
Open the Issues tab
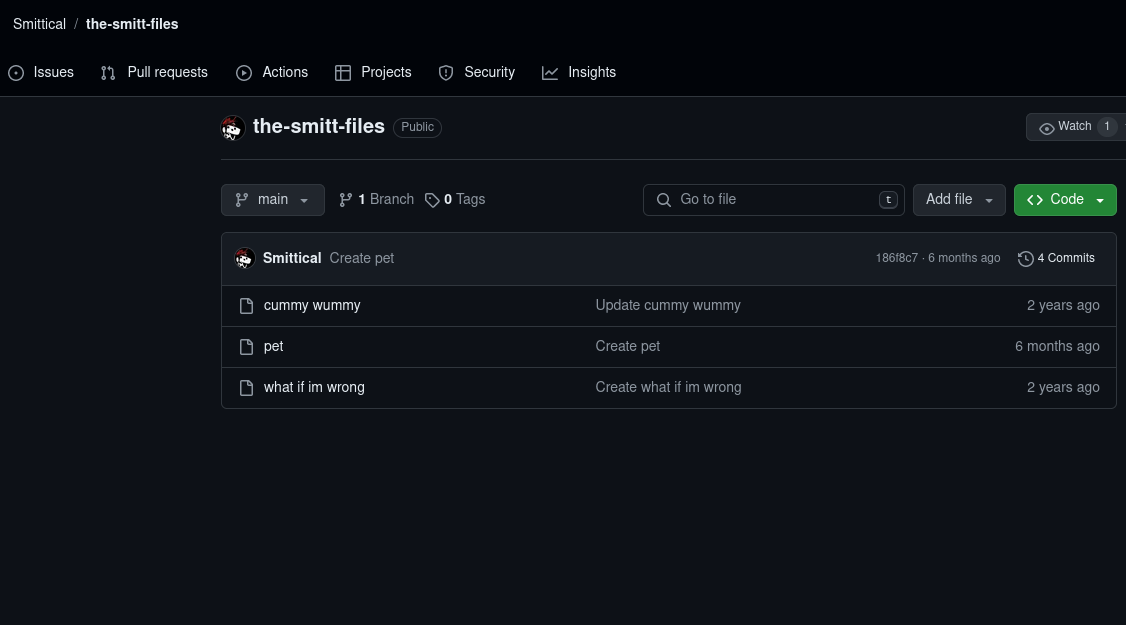click(41, 73)
